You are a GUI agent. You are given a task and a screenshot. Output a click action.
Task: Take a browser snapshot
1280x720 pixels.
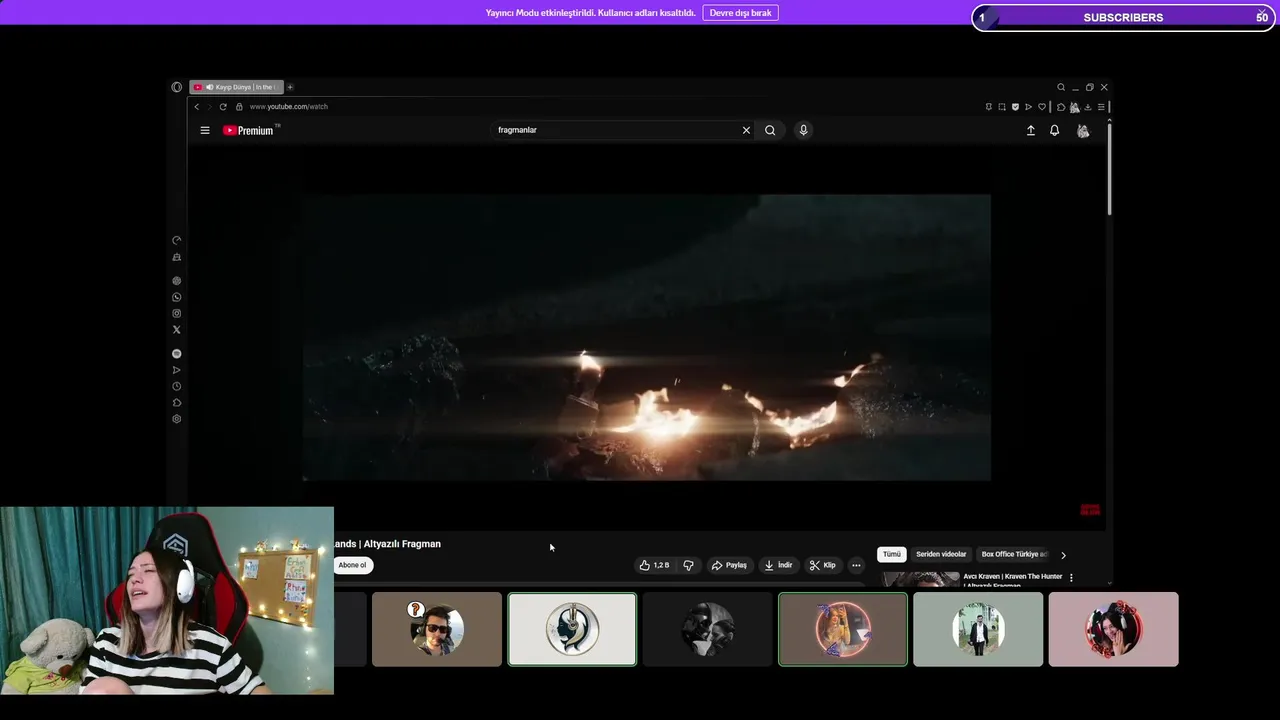tap(1002, 107)
